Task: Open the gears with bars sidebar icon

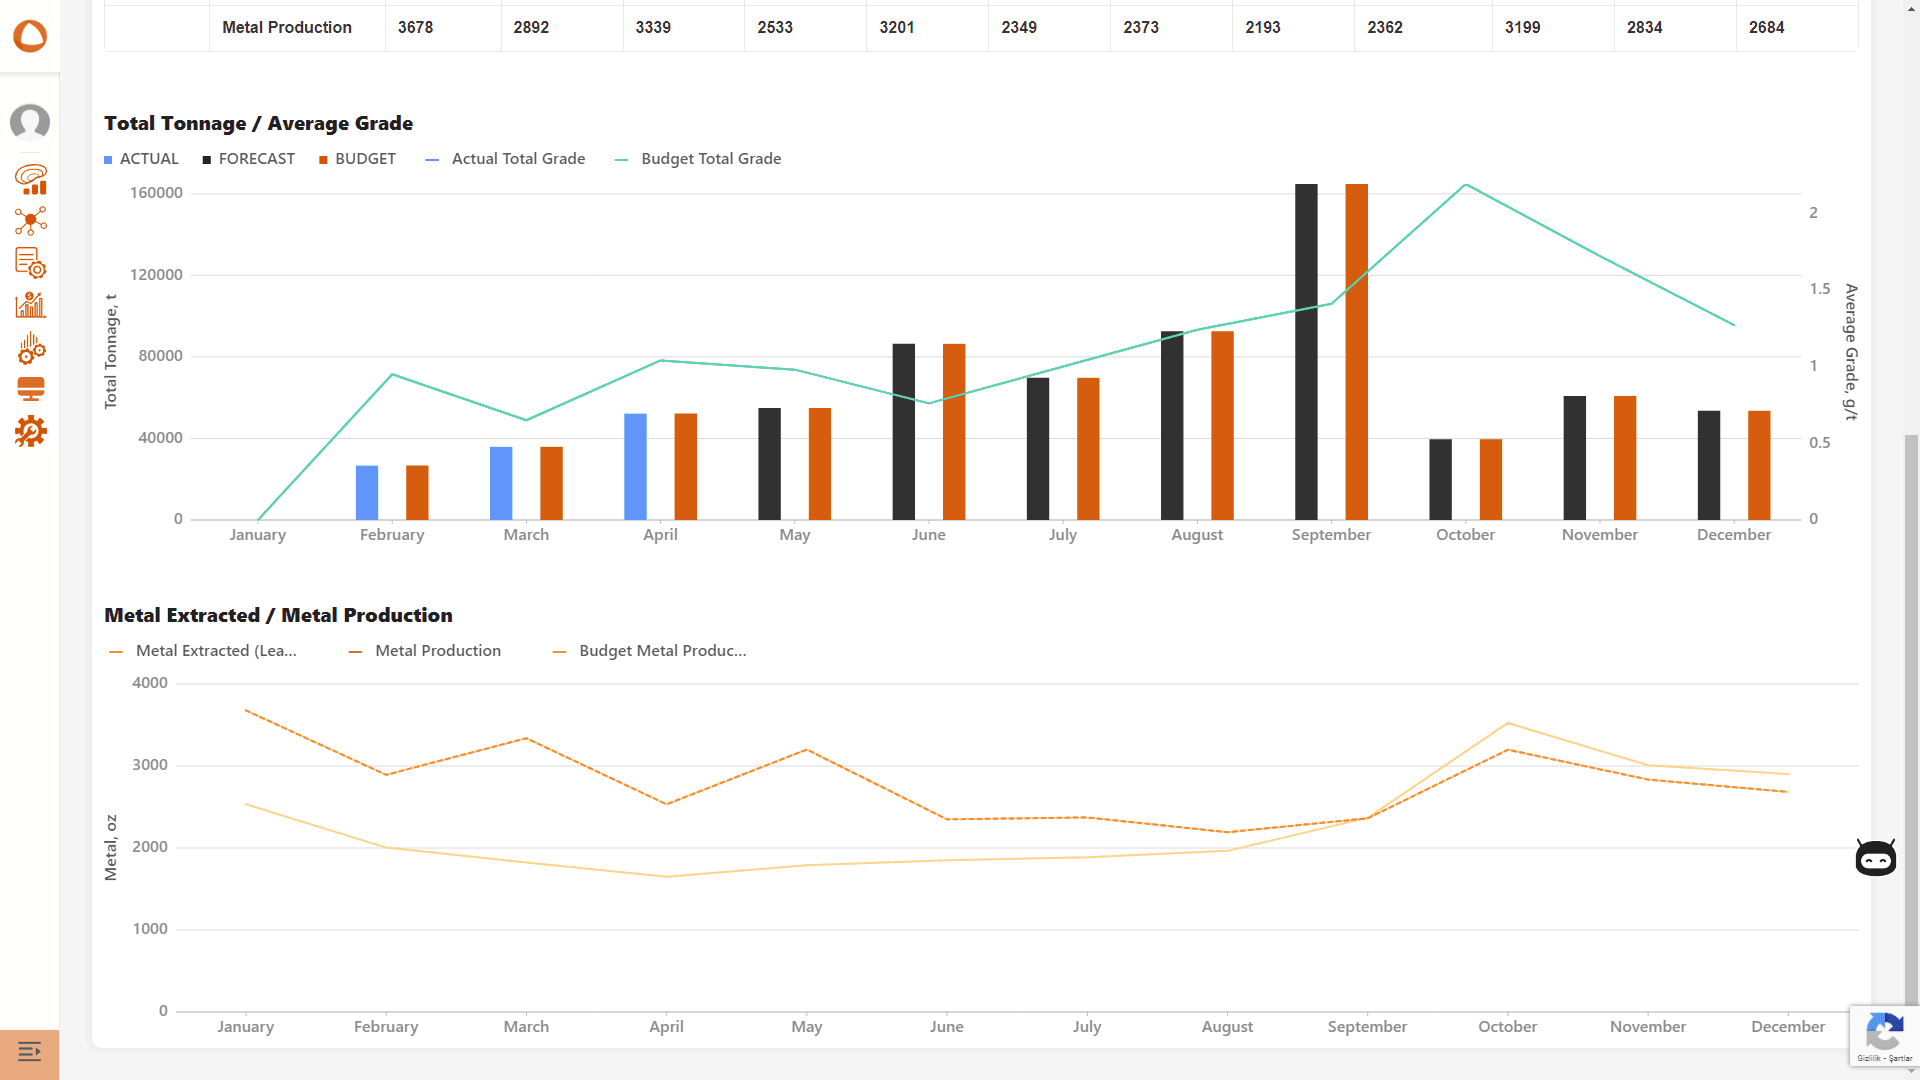Action: 31,348
